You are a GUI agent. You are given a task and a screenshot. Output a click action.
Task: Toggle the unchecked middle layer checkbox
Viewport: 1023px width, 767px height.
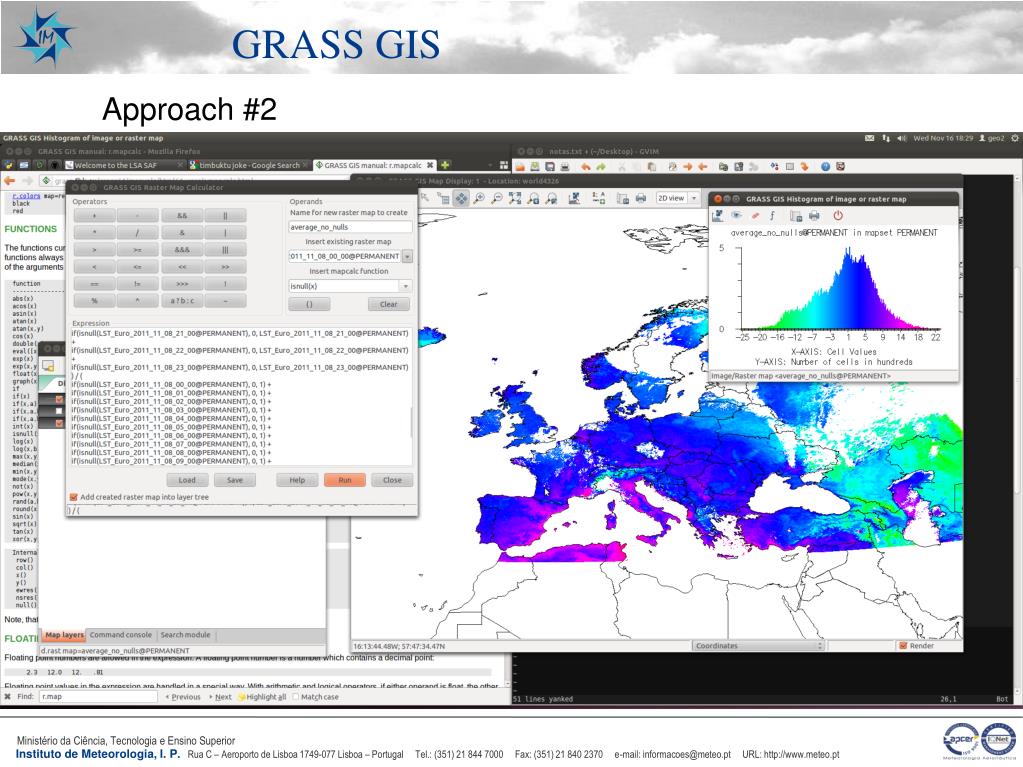point(59,411)
